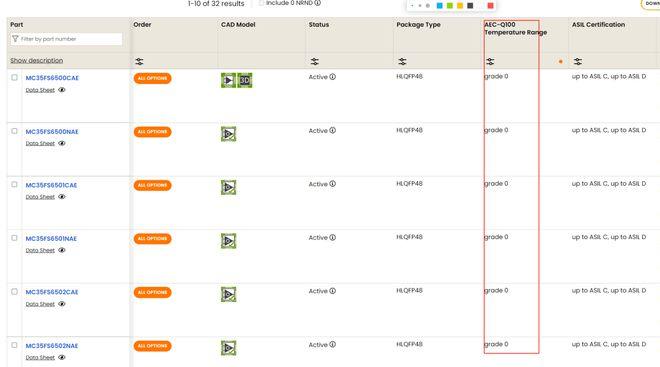The height and width of the screenshot is (367, 660).
Task: Open the MC35FS6501CAE part link
Action: click(51, 185)
